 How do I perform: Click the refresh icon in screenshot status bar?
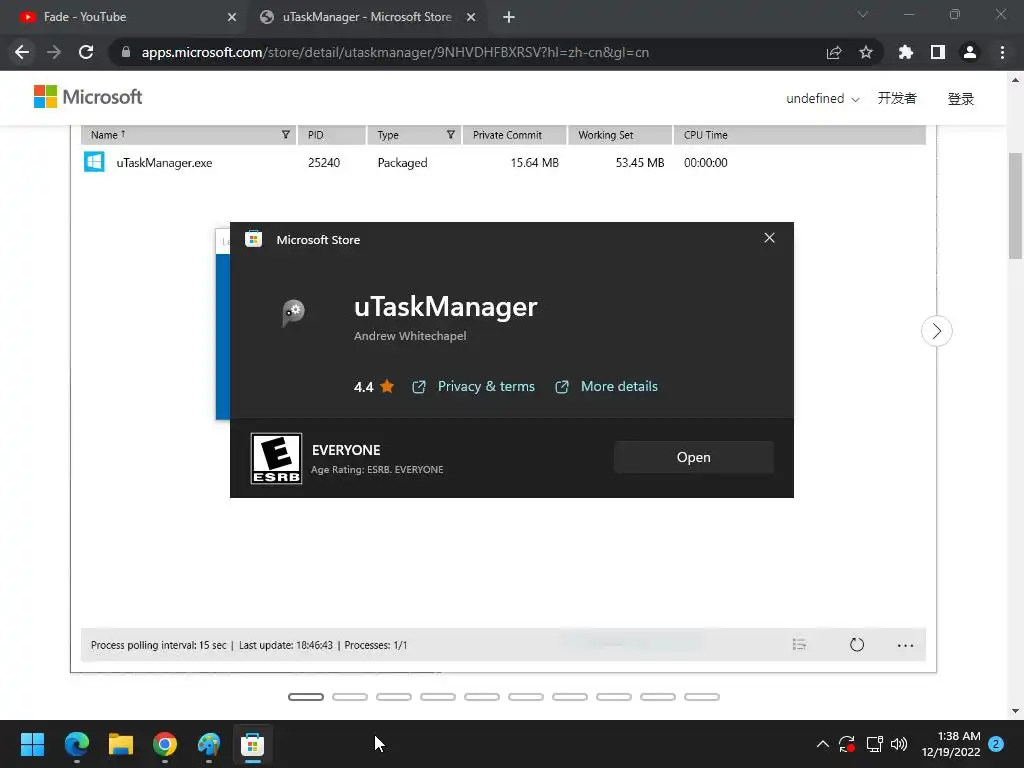(857, 645)
